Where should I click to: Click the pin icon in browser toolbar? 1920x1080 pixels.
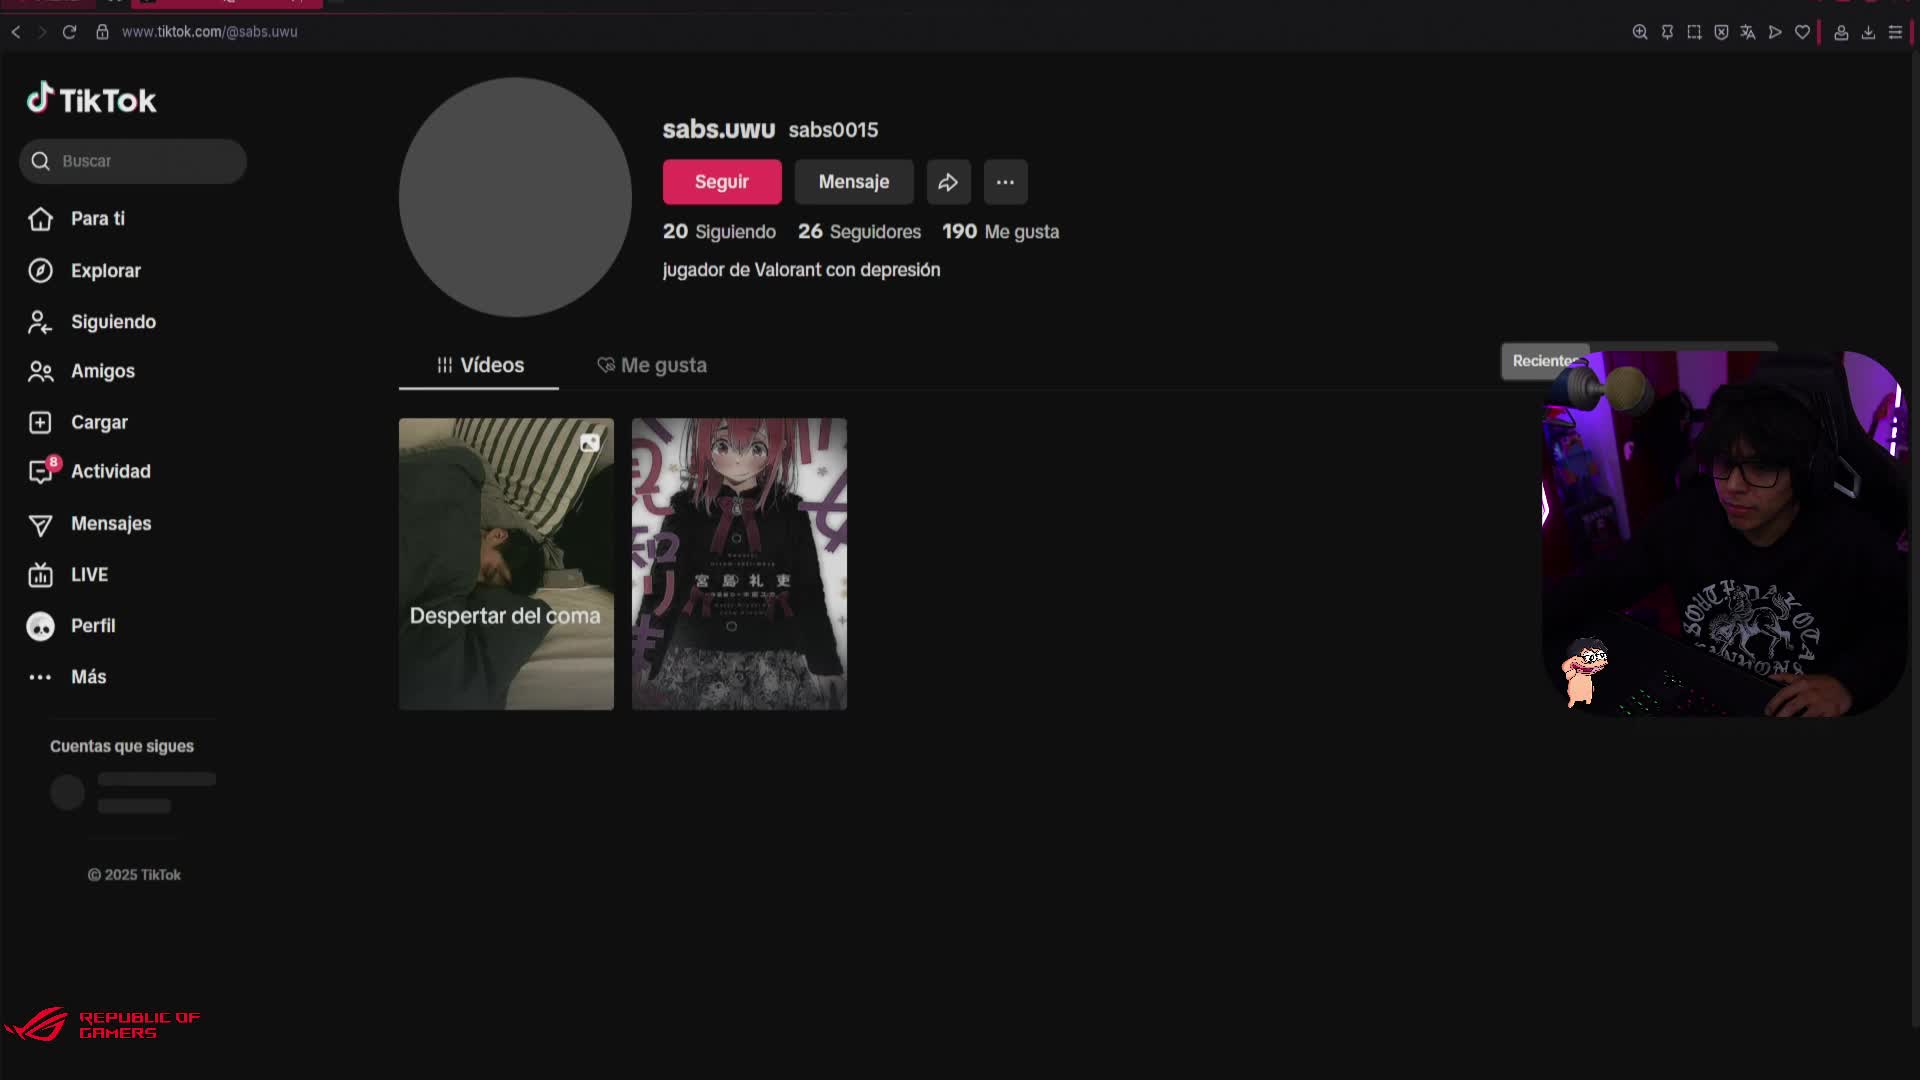point(1667,32)
